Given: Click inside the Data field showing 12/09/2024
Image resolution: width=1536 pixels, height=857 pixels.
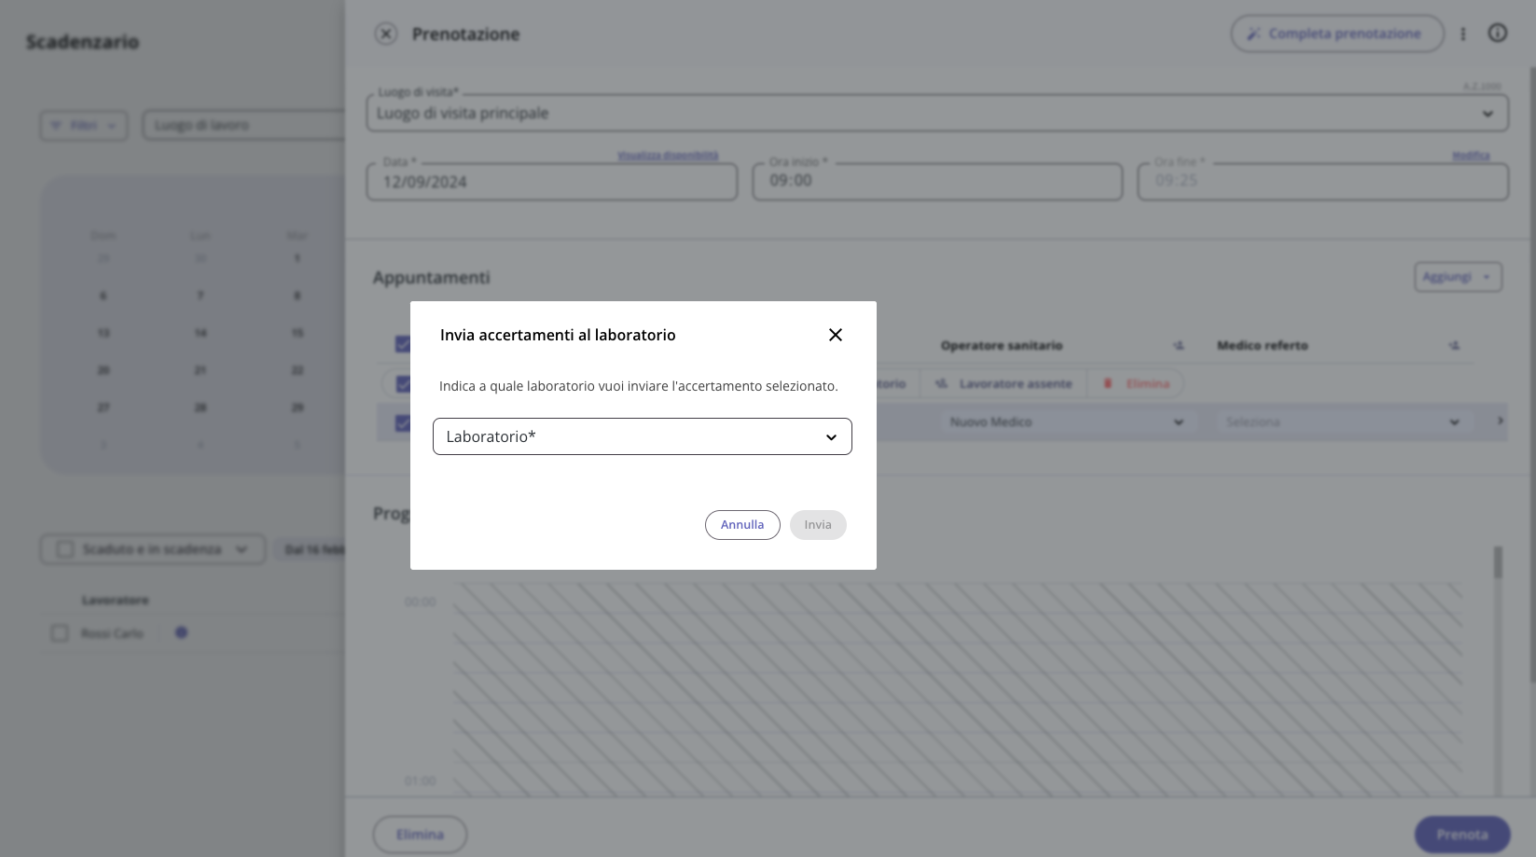Looking at the screenshot, I should point(550,181).
